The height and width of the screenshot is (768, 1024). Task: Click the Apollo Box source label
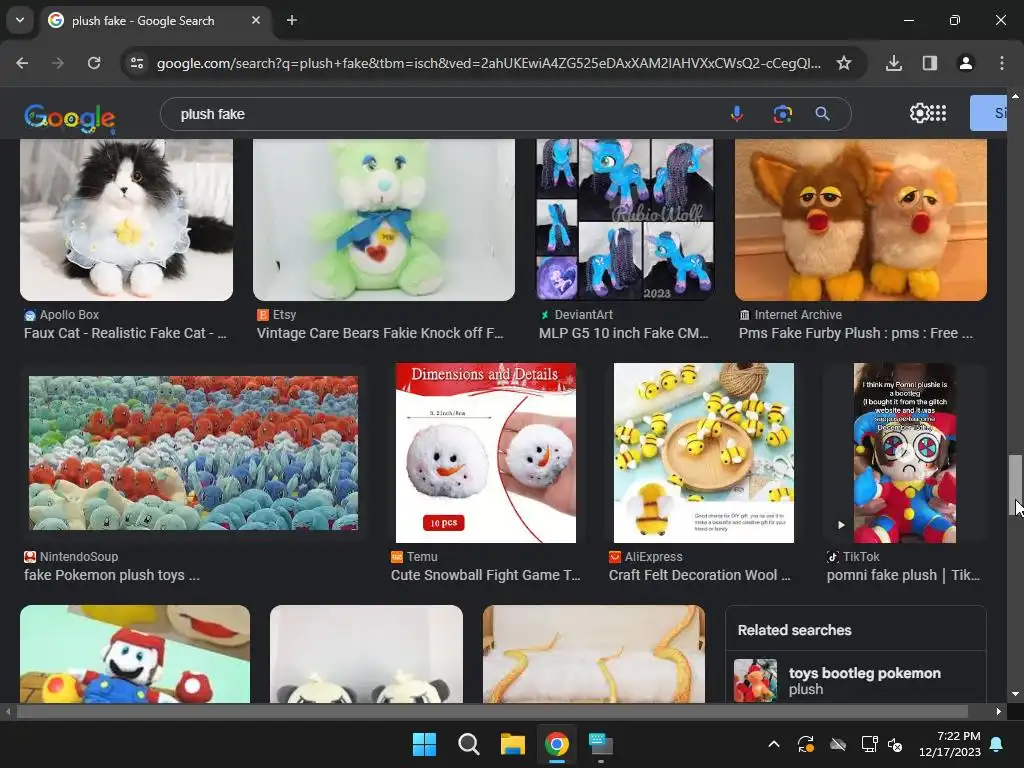click(x=69, y=315)
